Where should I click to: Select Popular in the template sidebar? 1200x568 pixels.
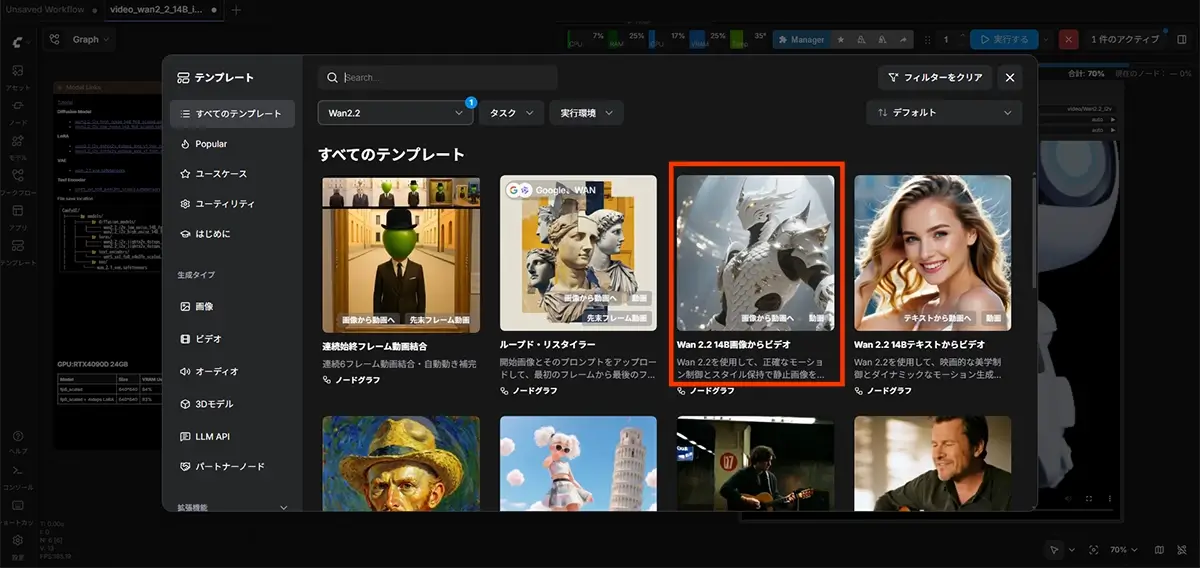click(x=211, y=144)
